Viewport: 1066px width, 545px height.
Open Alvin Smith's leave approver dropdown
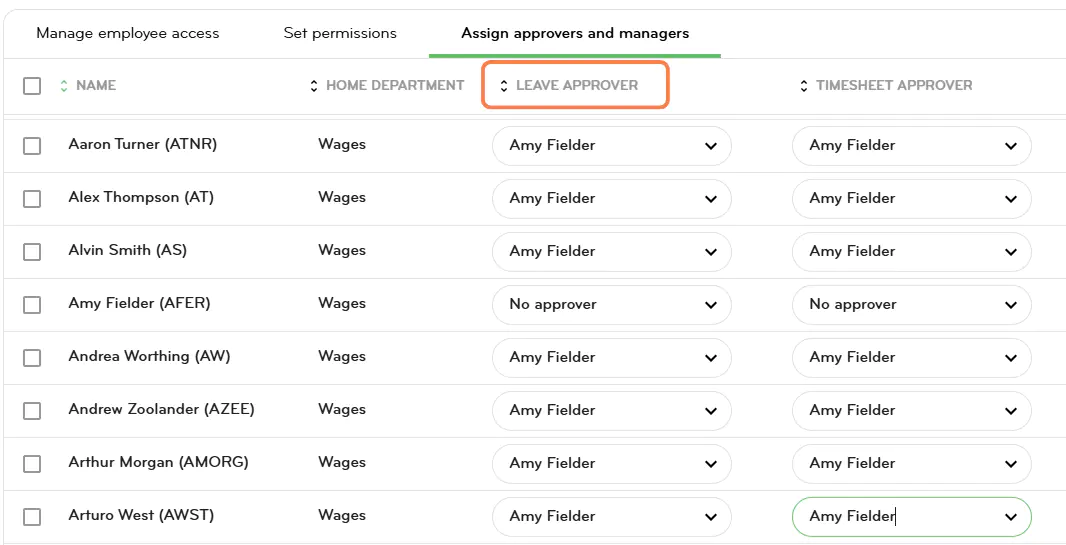[x=612, y=251]
